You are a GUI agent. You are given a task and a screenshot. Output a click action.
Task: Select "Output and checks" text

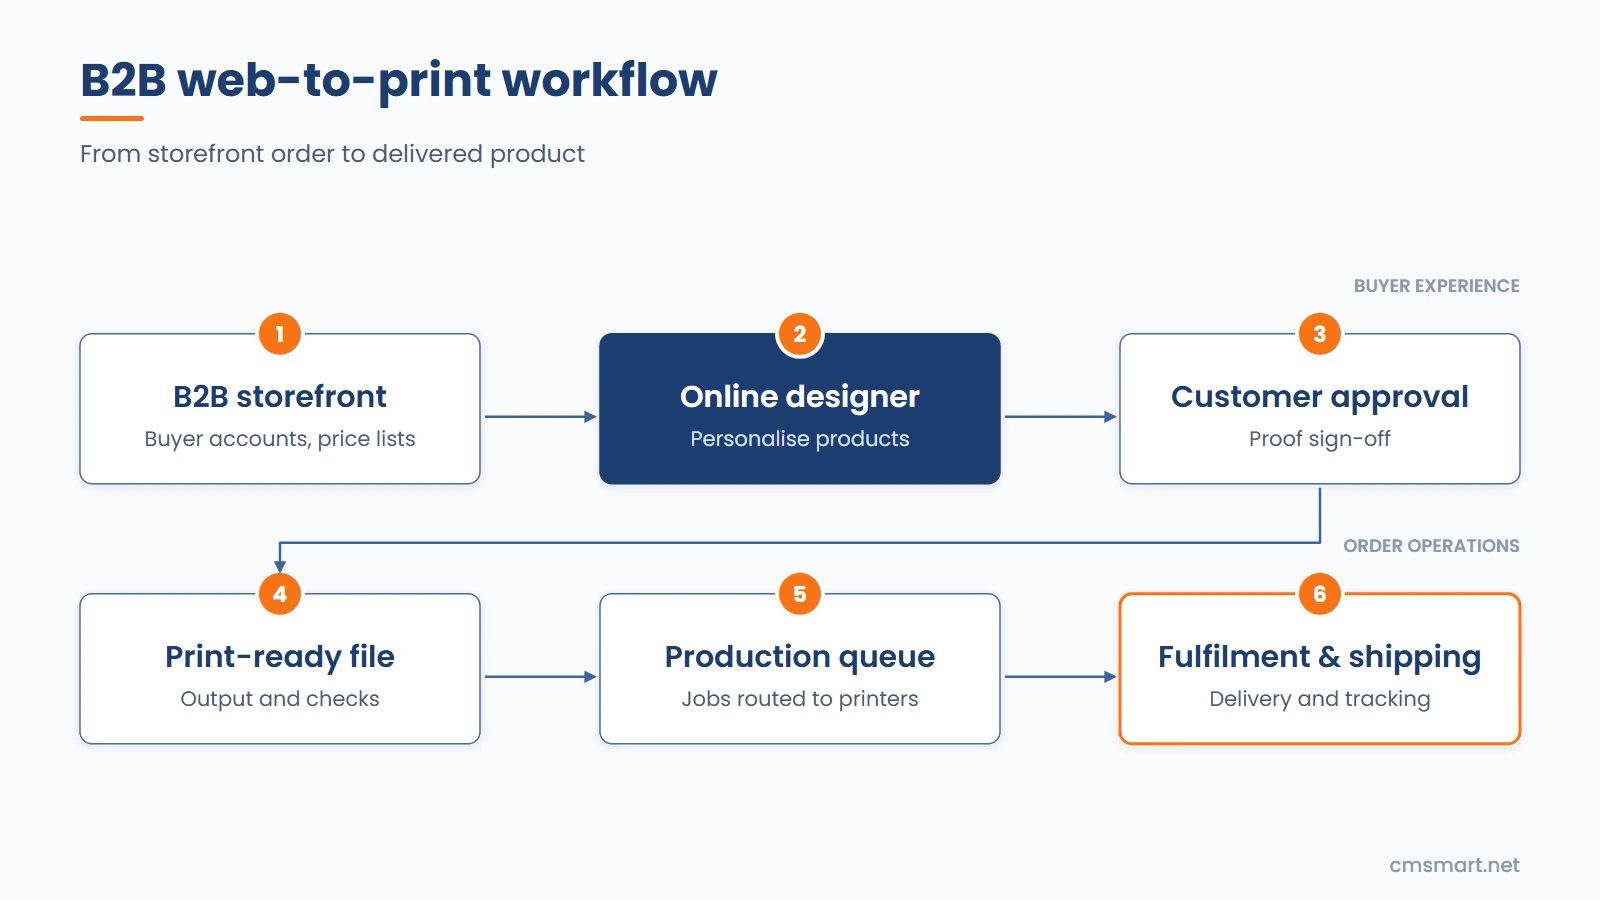click(280, 699)
